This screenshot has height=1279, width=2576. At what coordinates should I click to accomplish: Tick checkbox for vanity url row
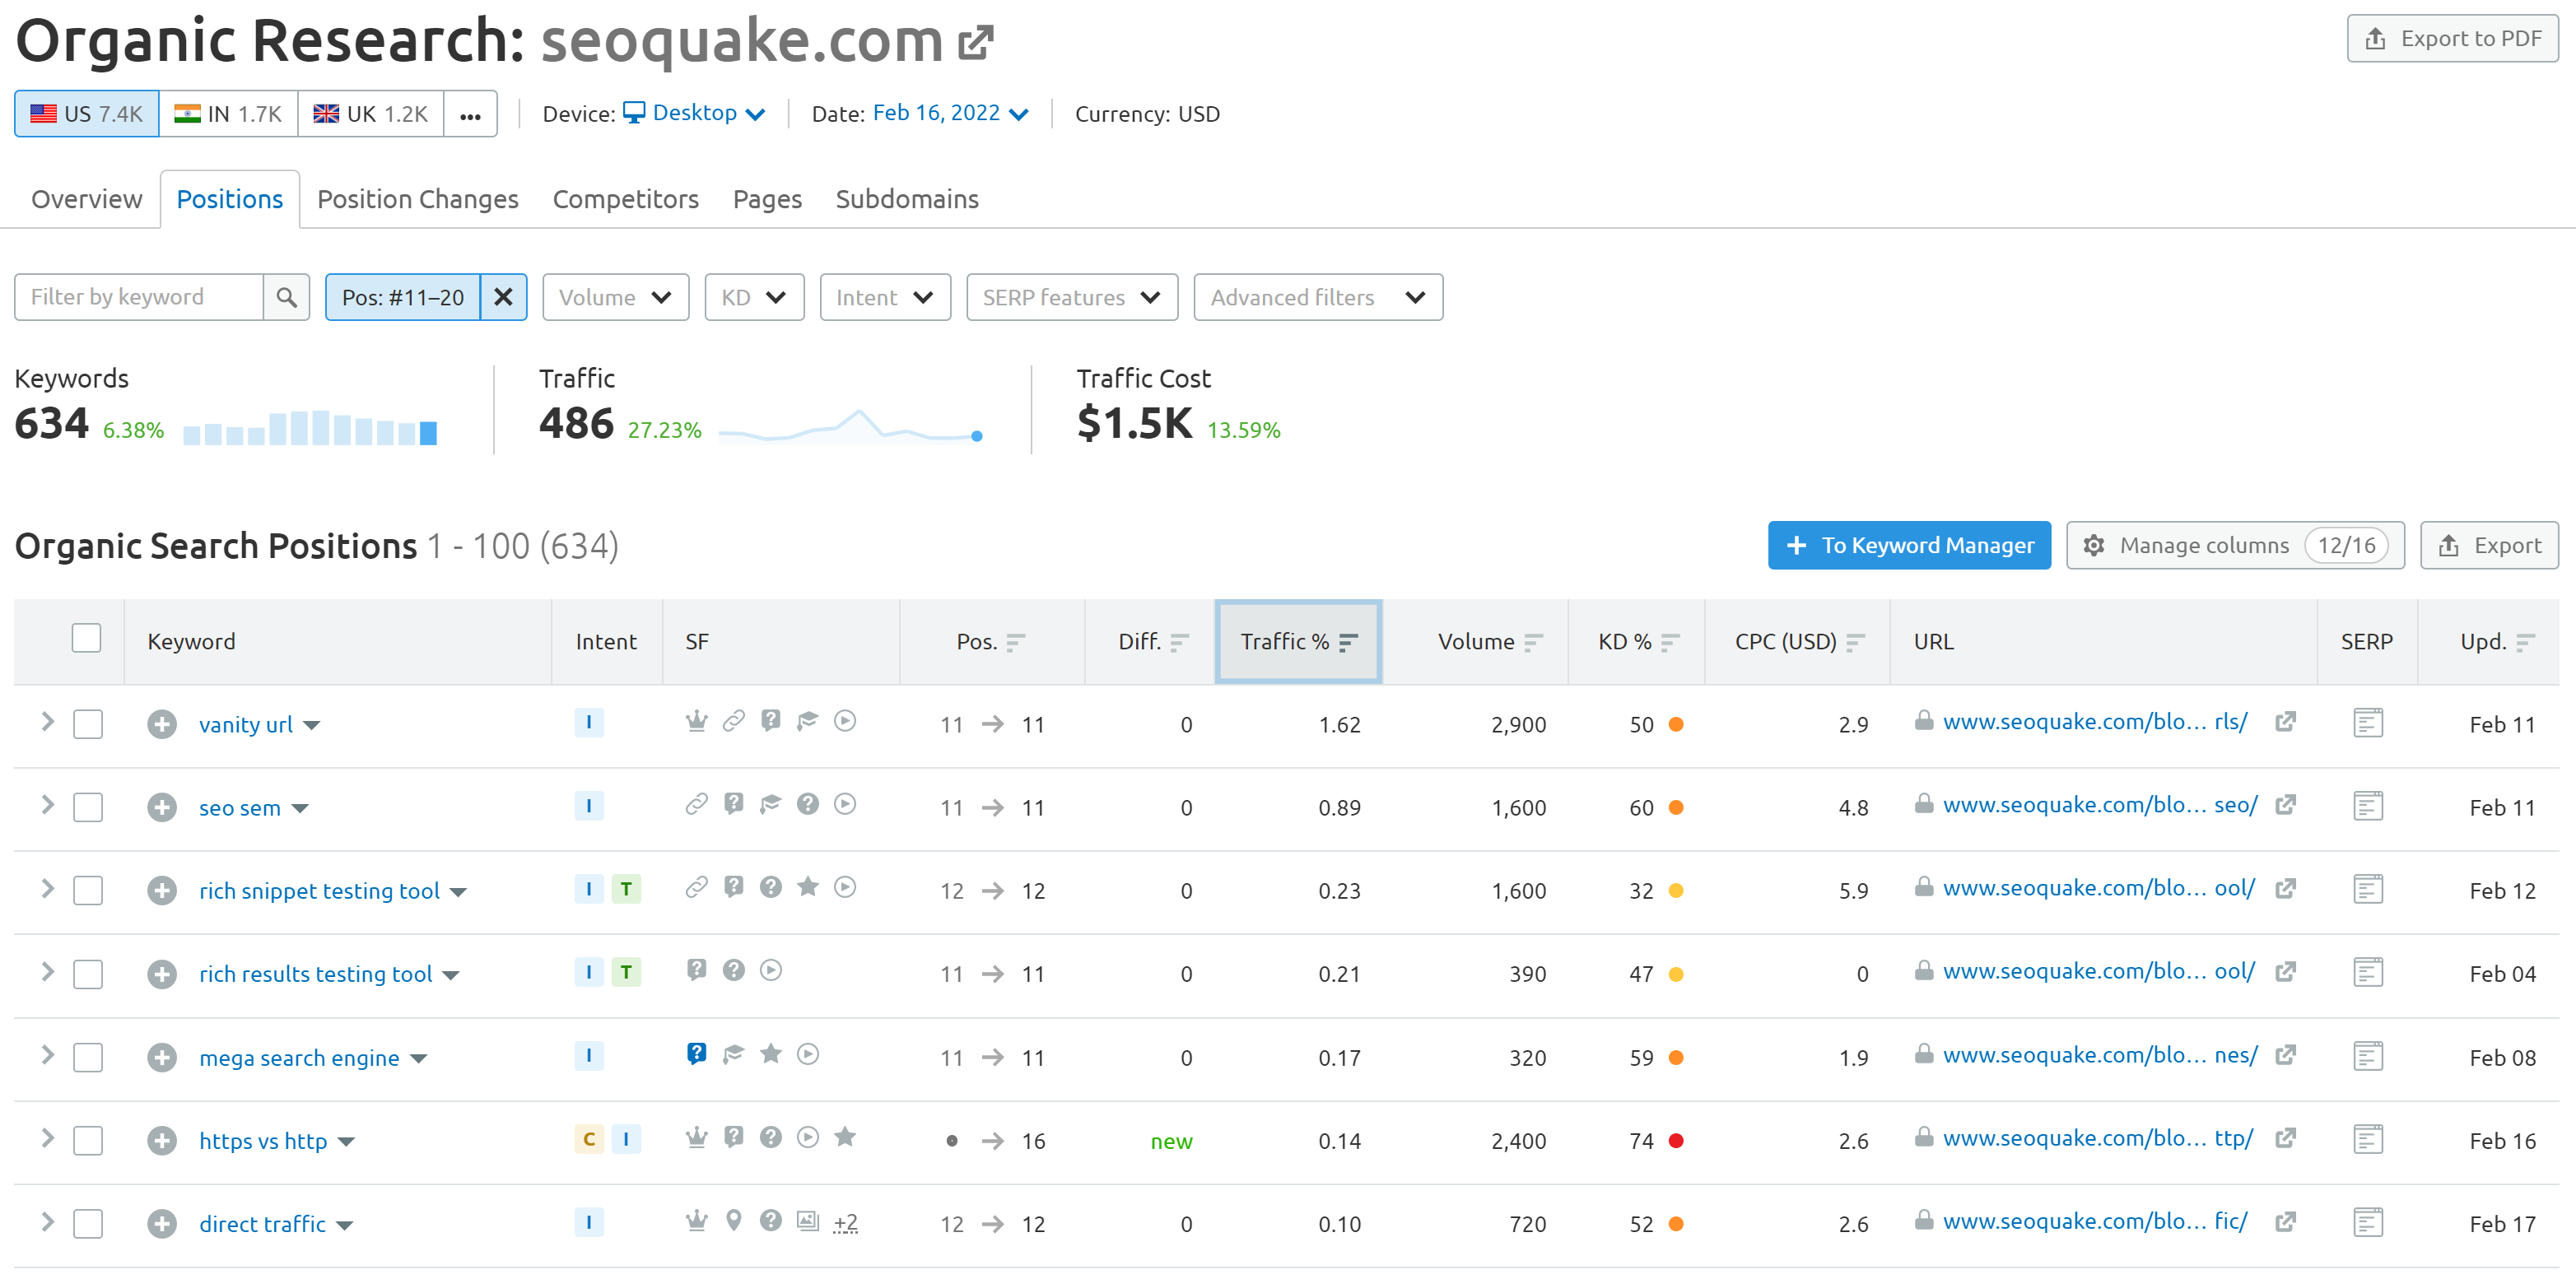tap(88, 724)
